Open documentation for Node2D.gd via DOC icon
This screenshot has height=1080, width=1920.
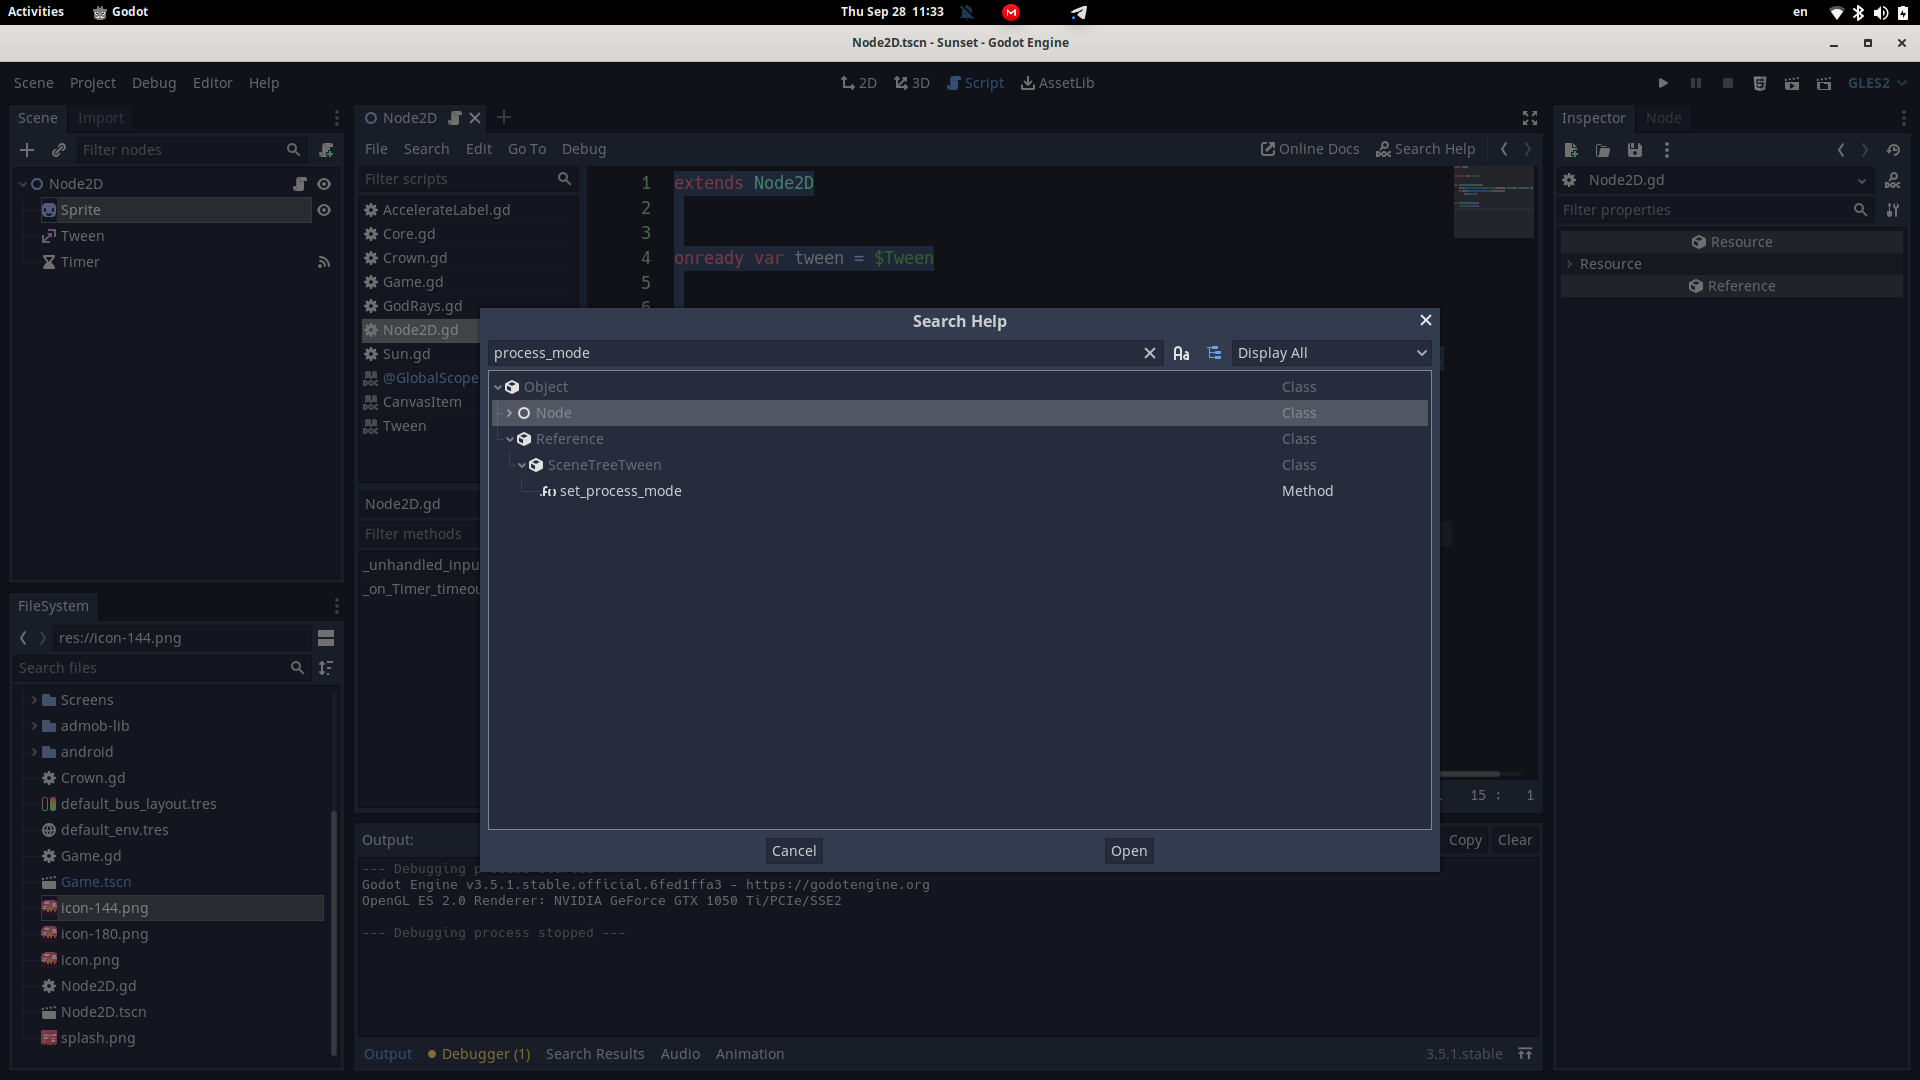pos(1893,180)
